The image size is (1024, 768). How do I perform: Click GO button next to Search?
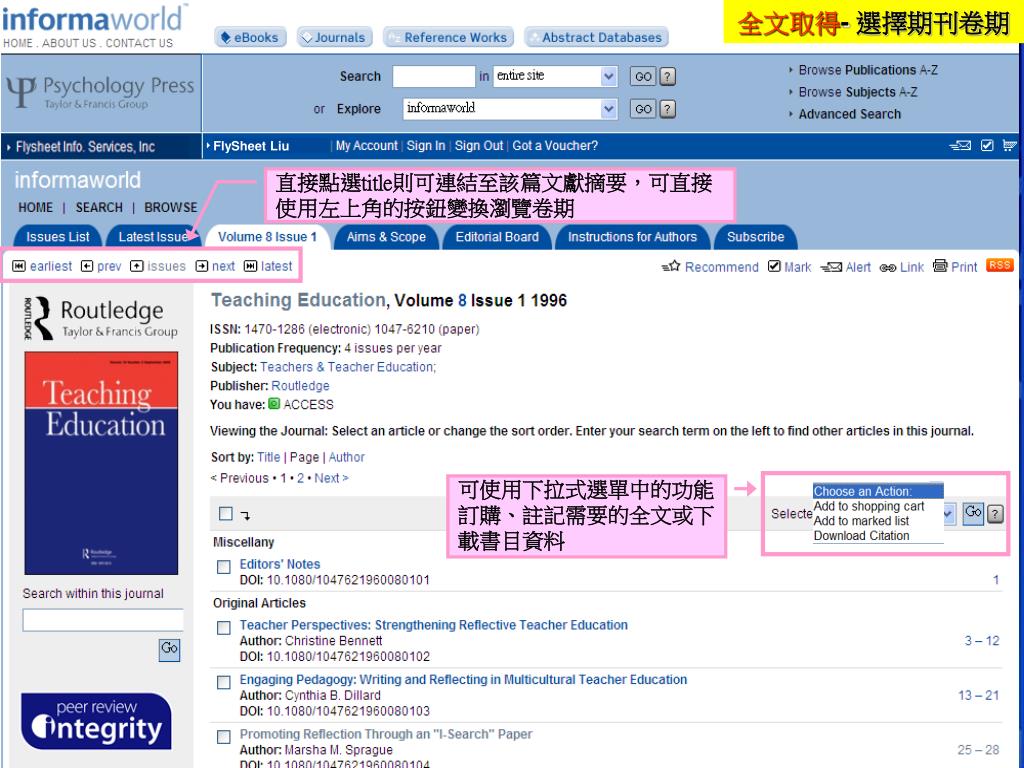pos(643,76)
